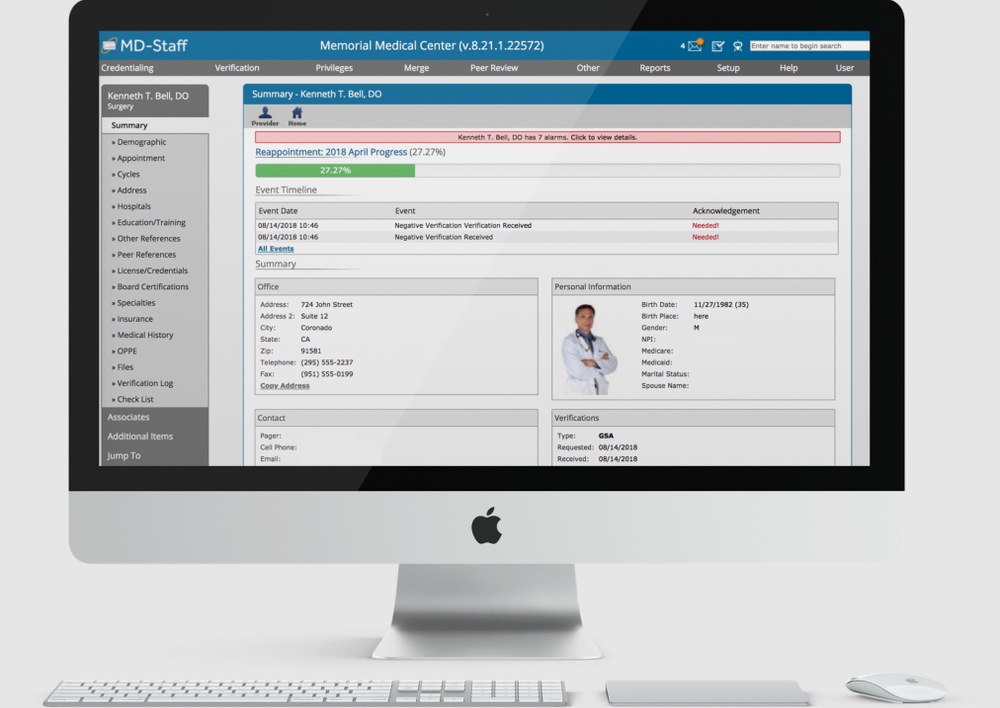The height and width of the screenshot is (708, 1000).
Task: Open the Peer Review menu
Action: 494,68
